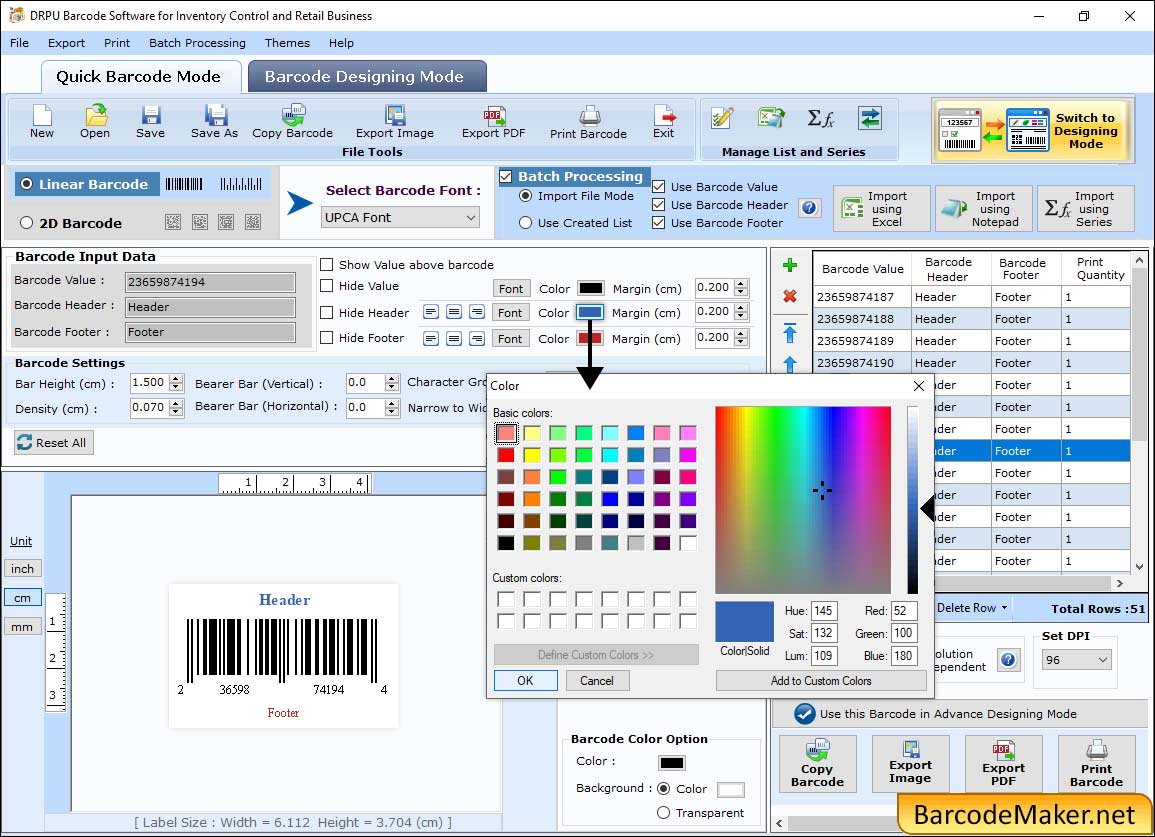Screen dimensions: 1155x837
Task: Adjust value Margin stepper in Hide Value row
Action: 741,288
